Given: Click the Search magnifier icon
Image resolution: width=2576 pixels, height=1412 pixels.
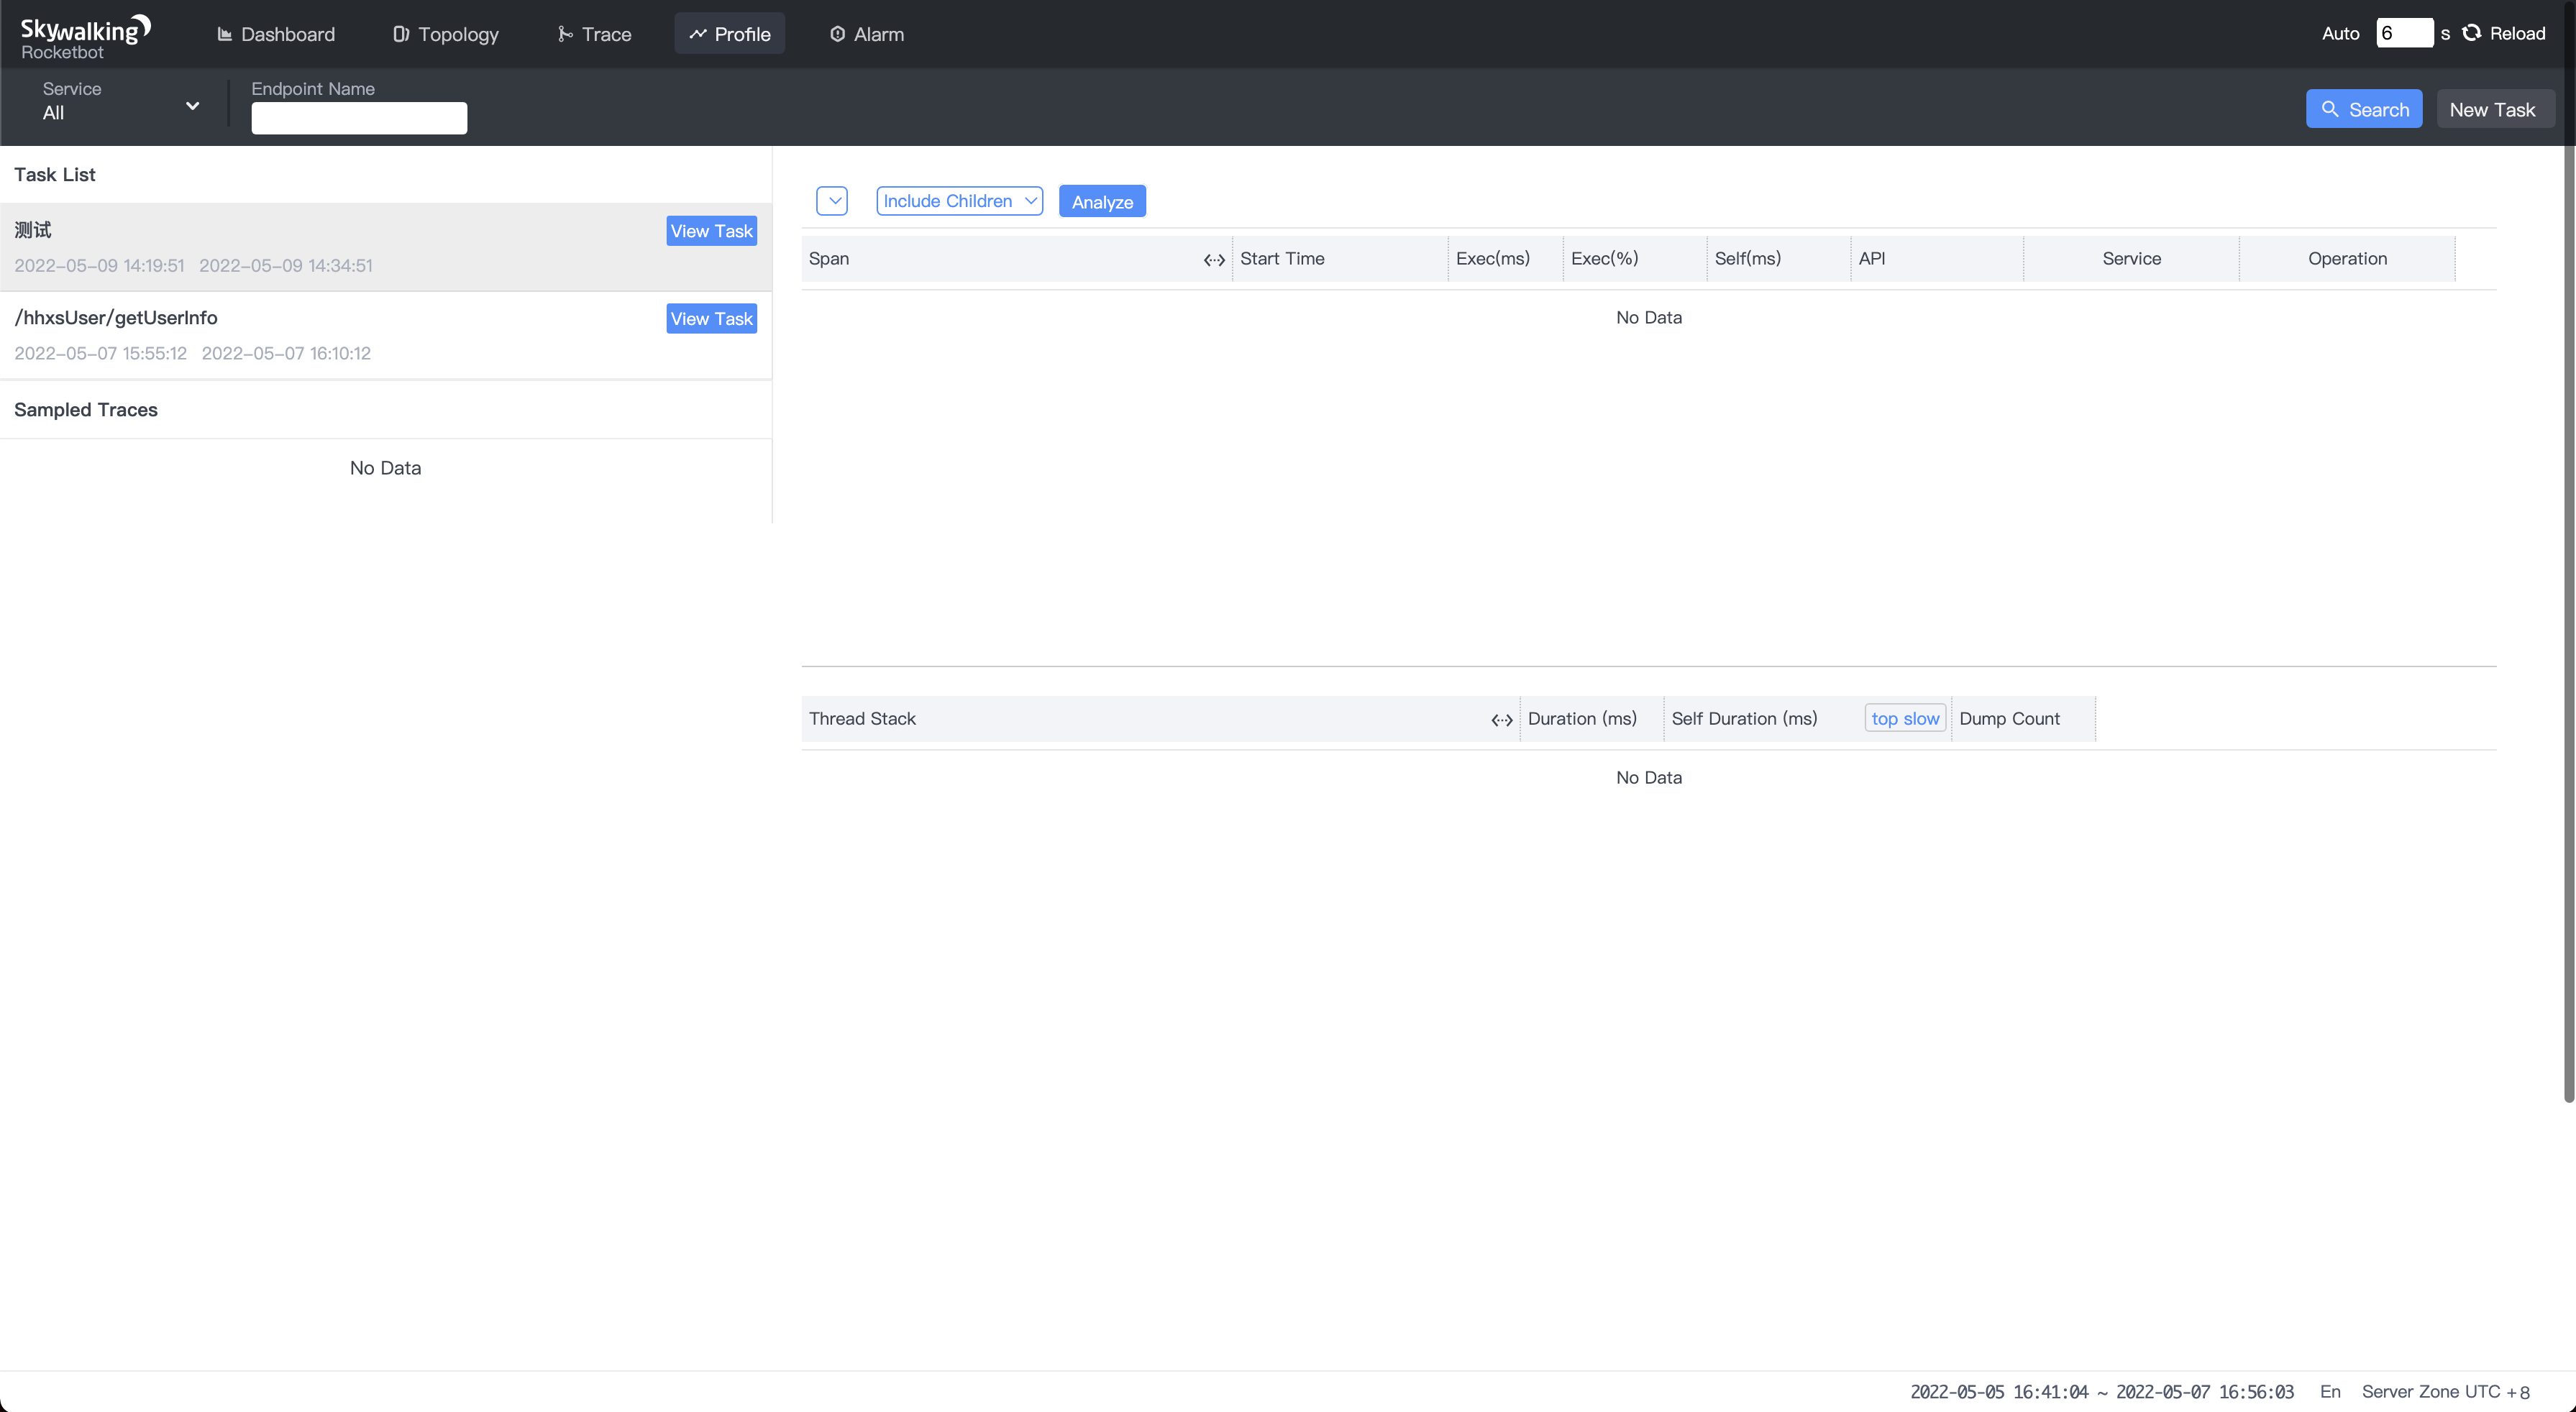Looking at the screenshot, I should 2332,109.
